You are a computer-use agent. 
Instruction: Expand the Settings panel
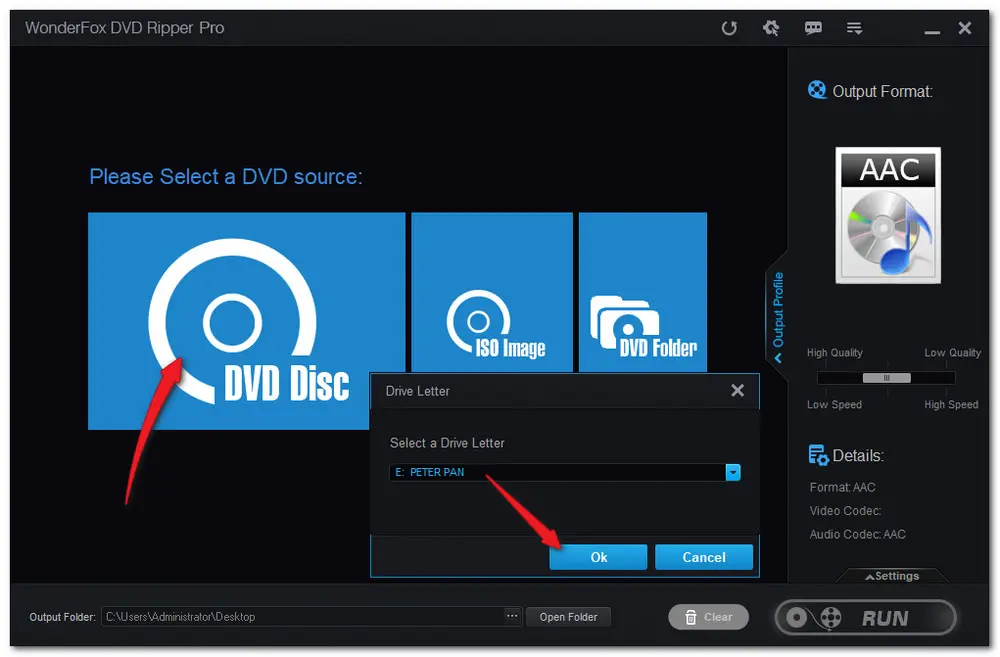click(x=892, y=576)
